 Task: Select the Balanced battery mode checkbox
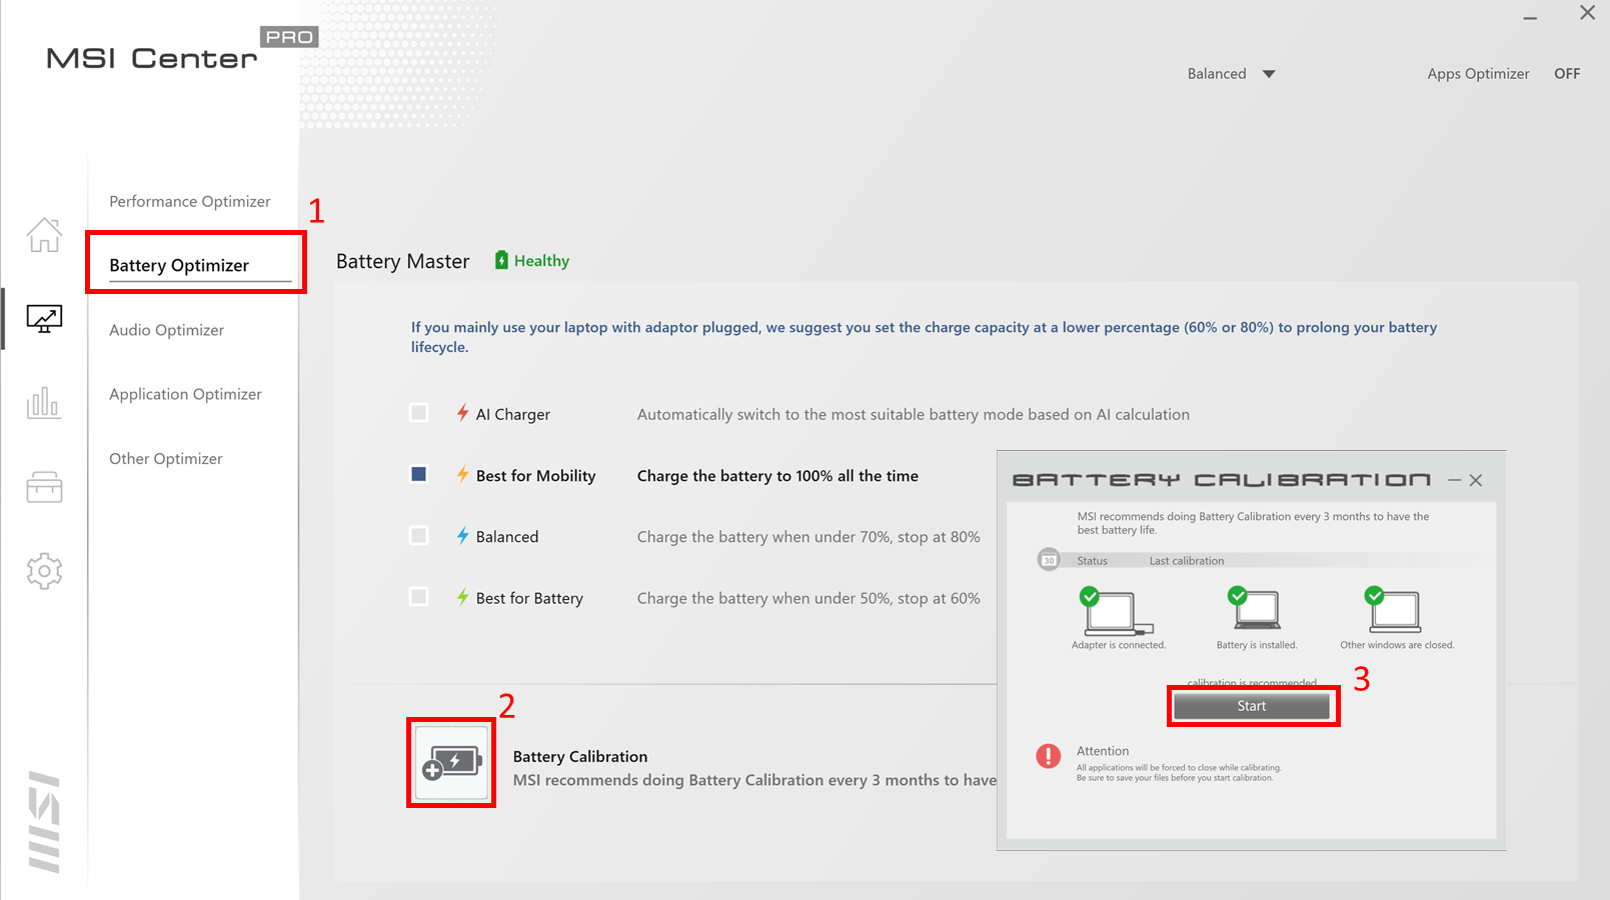[x=419, y=536]
